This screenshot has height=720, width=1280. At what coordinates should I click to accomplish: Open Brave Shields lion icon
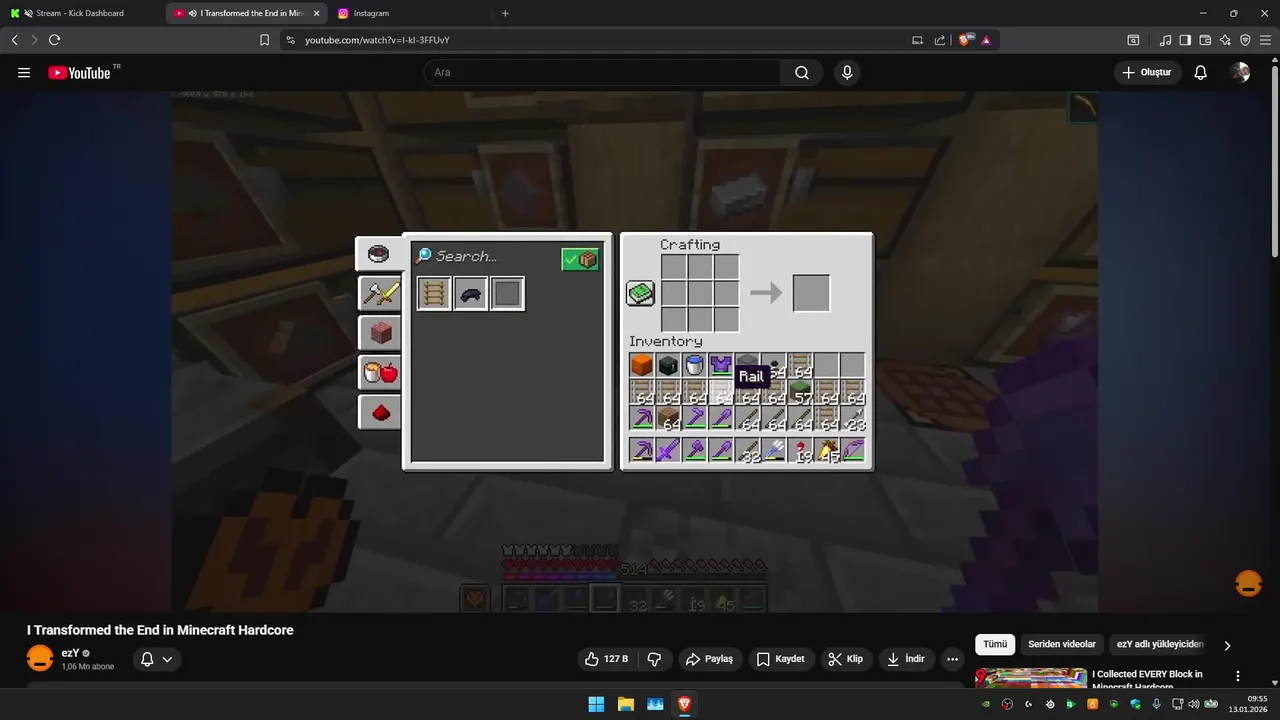(x=965, y=40)
